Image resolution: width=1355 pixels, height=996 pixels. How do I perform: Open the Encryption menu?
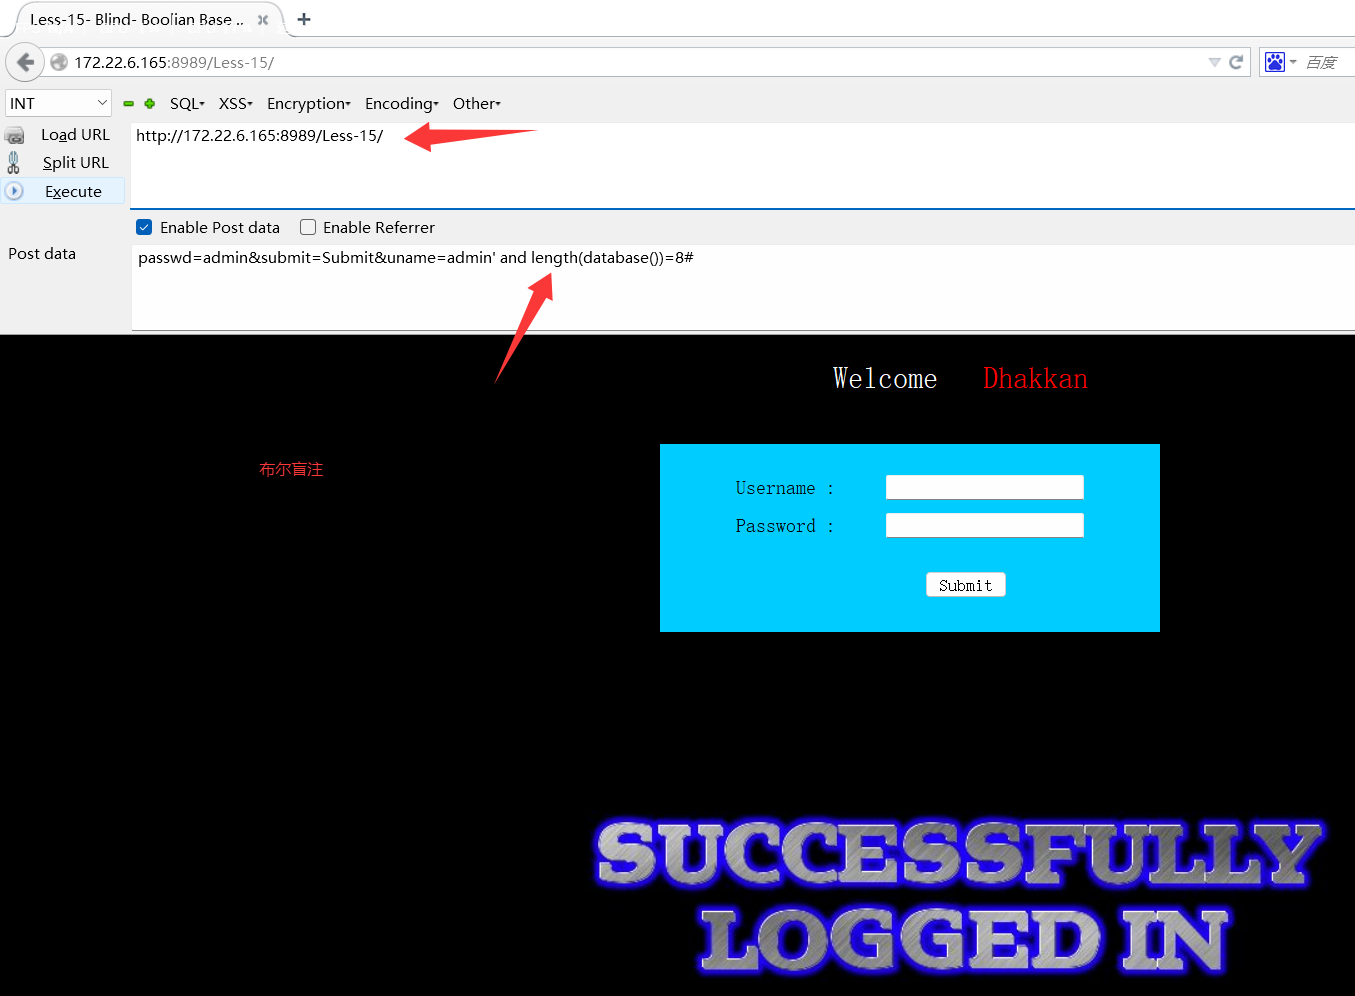click(308, 103)
